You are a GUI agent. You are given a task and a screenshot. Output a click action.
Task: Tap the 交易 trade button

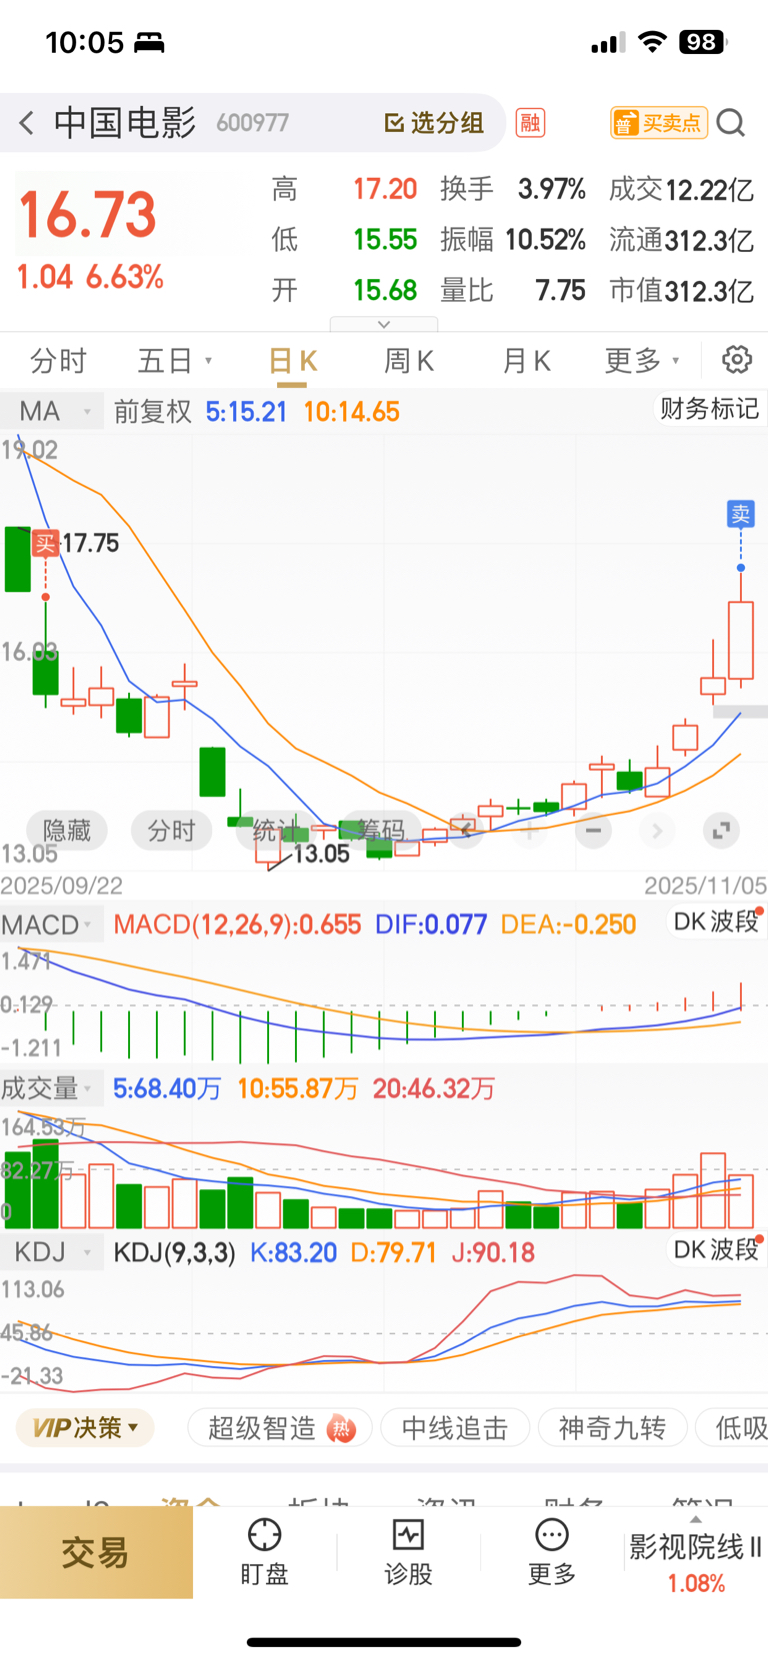[x=96, y=1552]
